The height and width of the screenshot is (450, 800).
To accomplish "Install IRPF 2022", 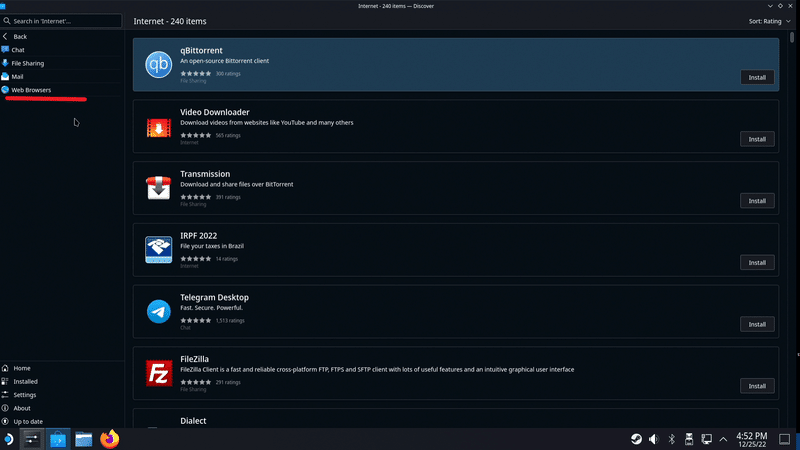I will [757, 263].
